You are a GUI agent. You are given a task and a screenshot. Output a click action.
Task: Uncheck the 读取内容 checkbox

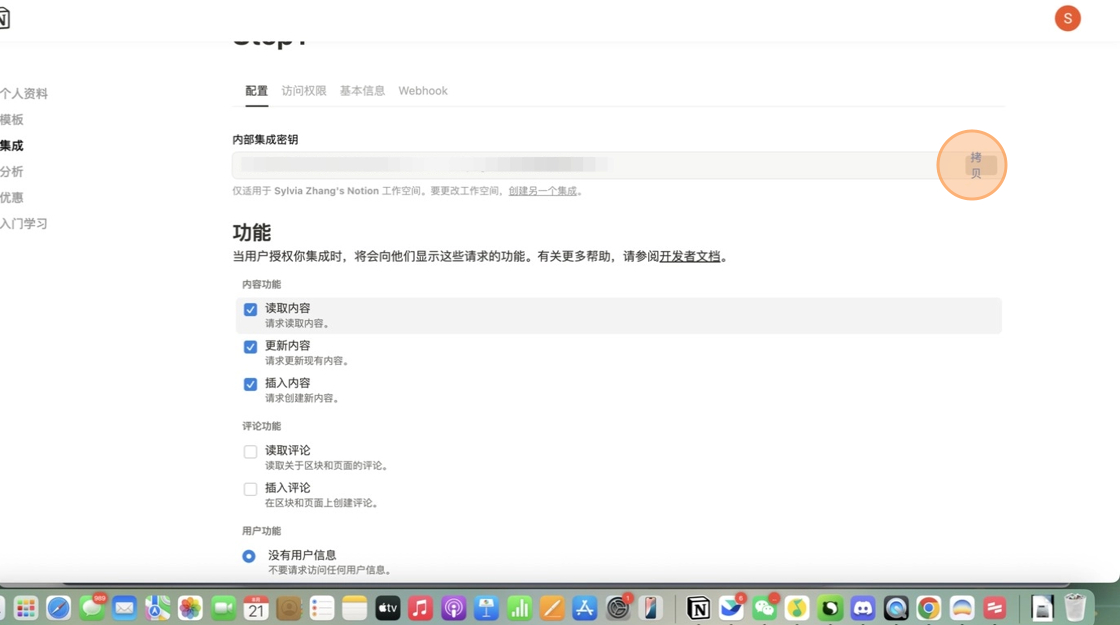pyautogui.click(x=250, y=309)
